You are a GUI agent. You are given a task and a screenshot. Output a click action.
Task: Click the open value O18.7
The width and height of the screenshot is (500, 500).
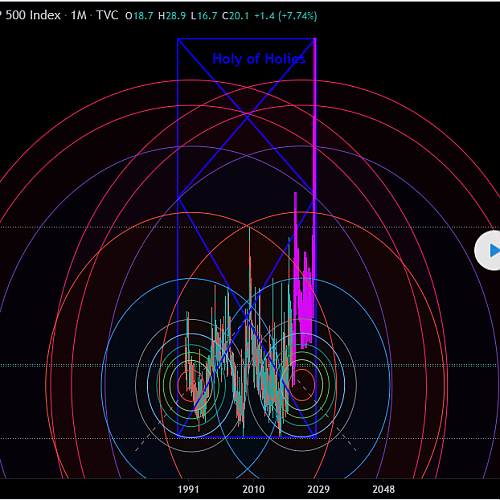139,16
